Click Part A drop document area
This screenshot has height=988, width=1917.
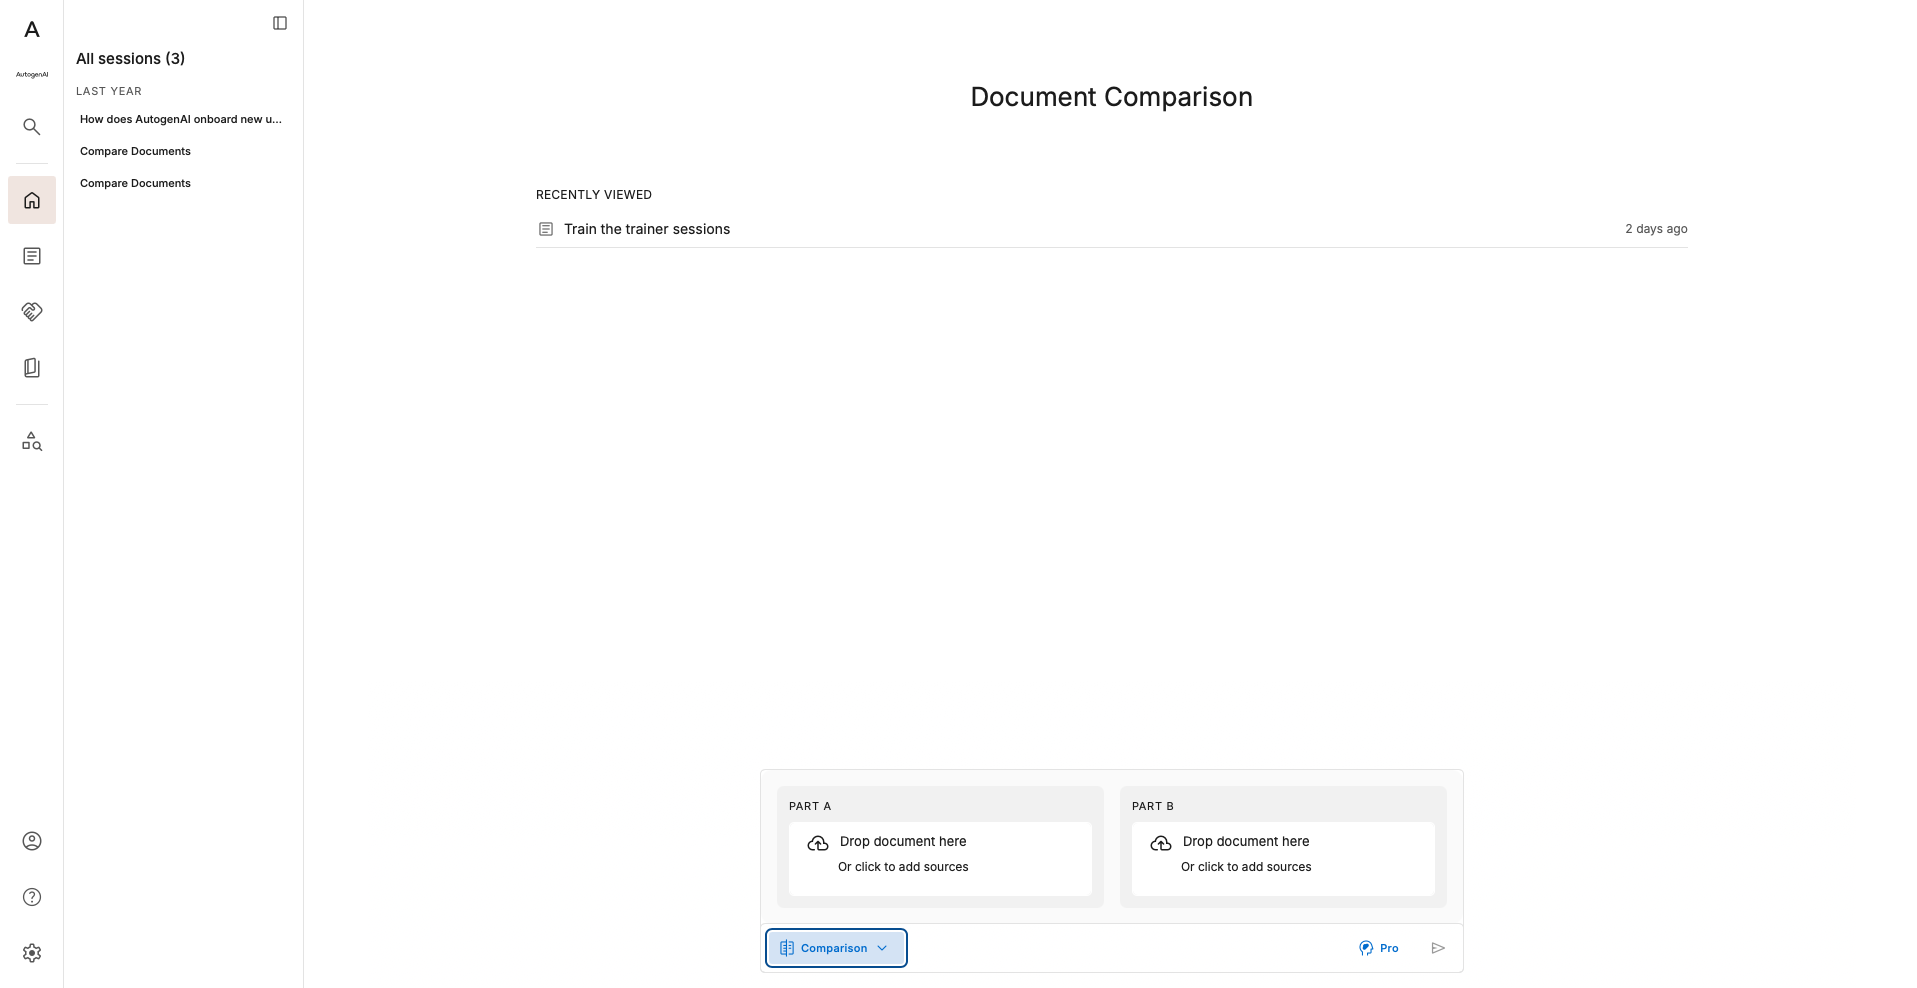(x=940, y=859)
